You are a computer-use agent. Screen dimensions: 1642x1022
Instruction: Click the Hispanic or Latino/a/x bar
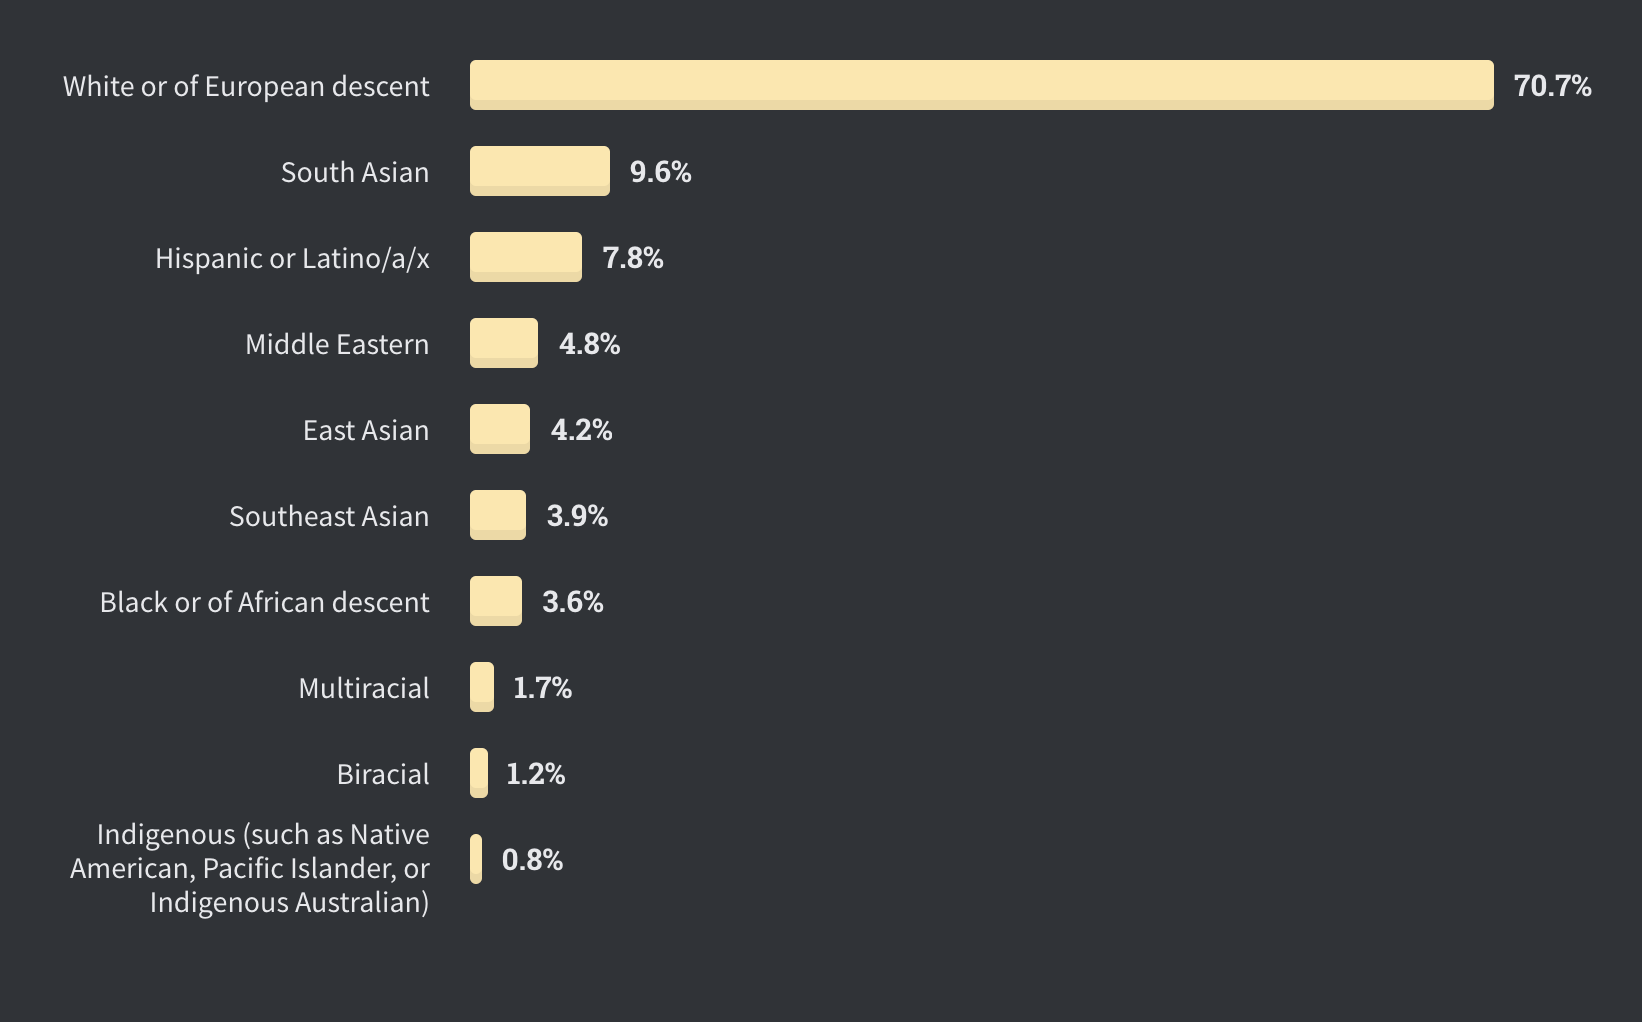click(x=526, y=257)
